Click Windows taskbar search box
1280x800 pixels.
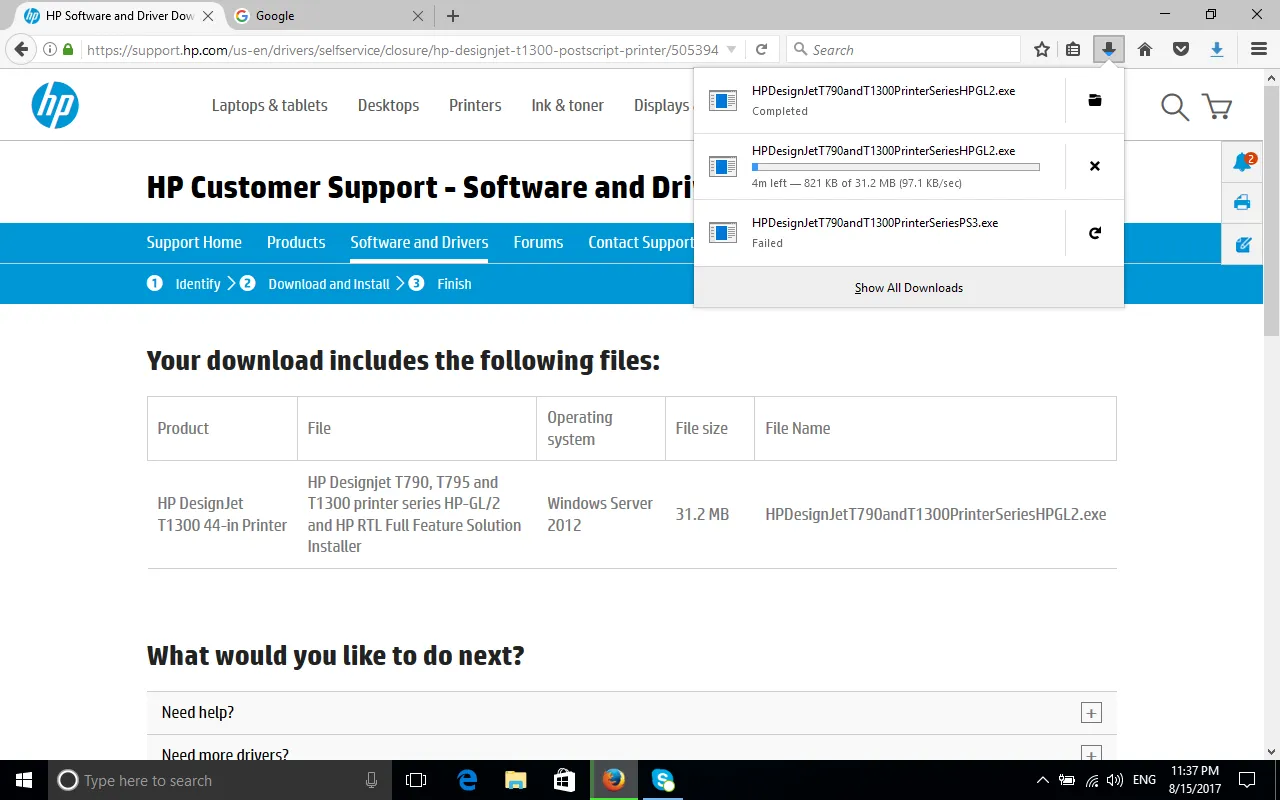(220, 780)
